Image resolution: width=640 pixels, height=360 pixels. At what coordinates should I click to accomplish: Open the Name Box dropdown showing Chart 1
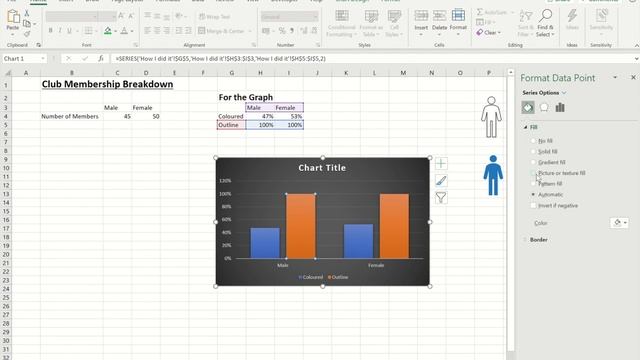tap(42, 59)
